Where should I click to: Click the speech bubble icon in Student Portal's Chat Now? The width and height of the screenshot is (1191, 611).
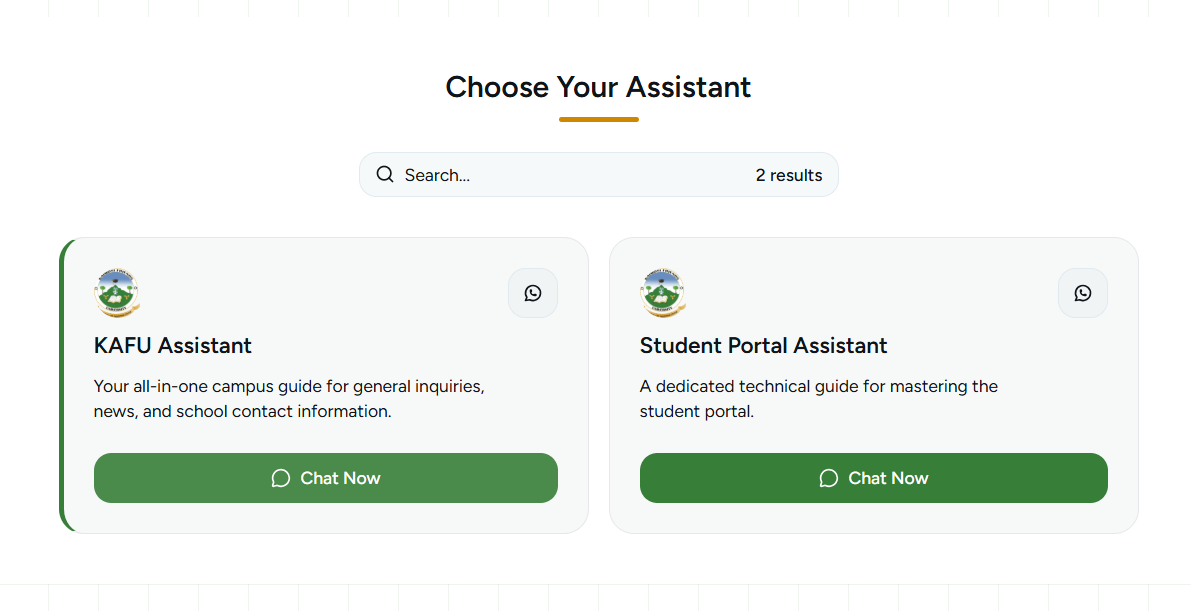[828, 478]
